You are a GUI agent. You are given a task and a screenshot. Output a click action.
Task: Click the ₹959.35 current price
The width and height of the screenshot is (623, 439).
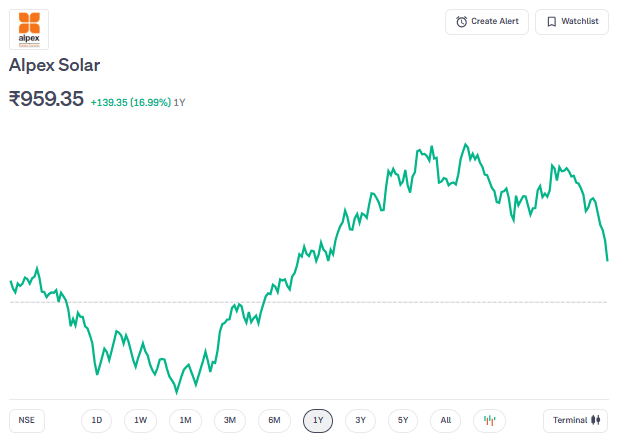coord(46,99)
